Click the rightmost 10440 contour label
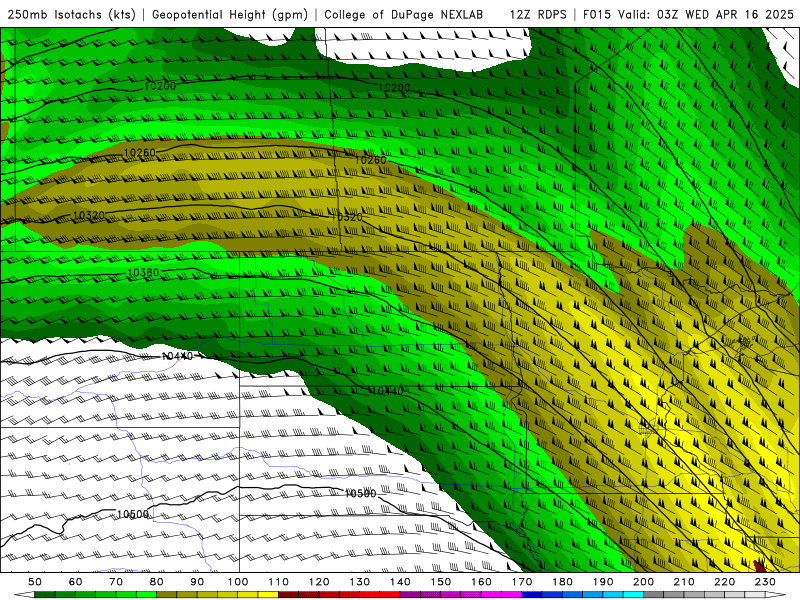Viewport: 800px width, 600px height. [387, 391]
